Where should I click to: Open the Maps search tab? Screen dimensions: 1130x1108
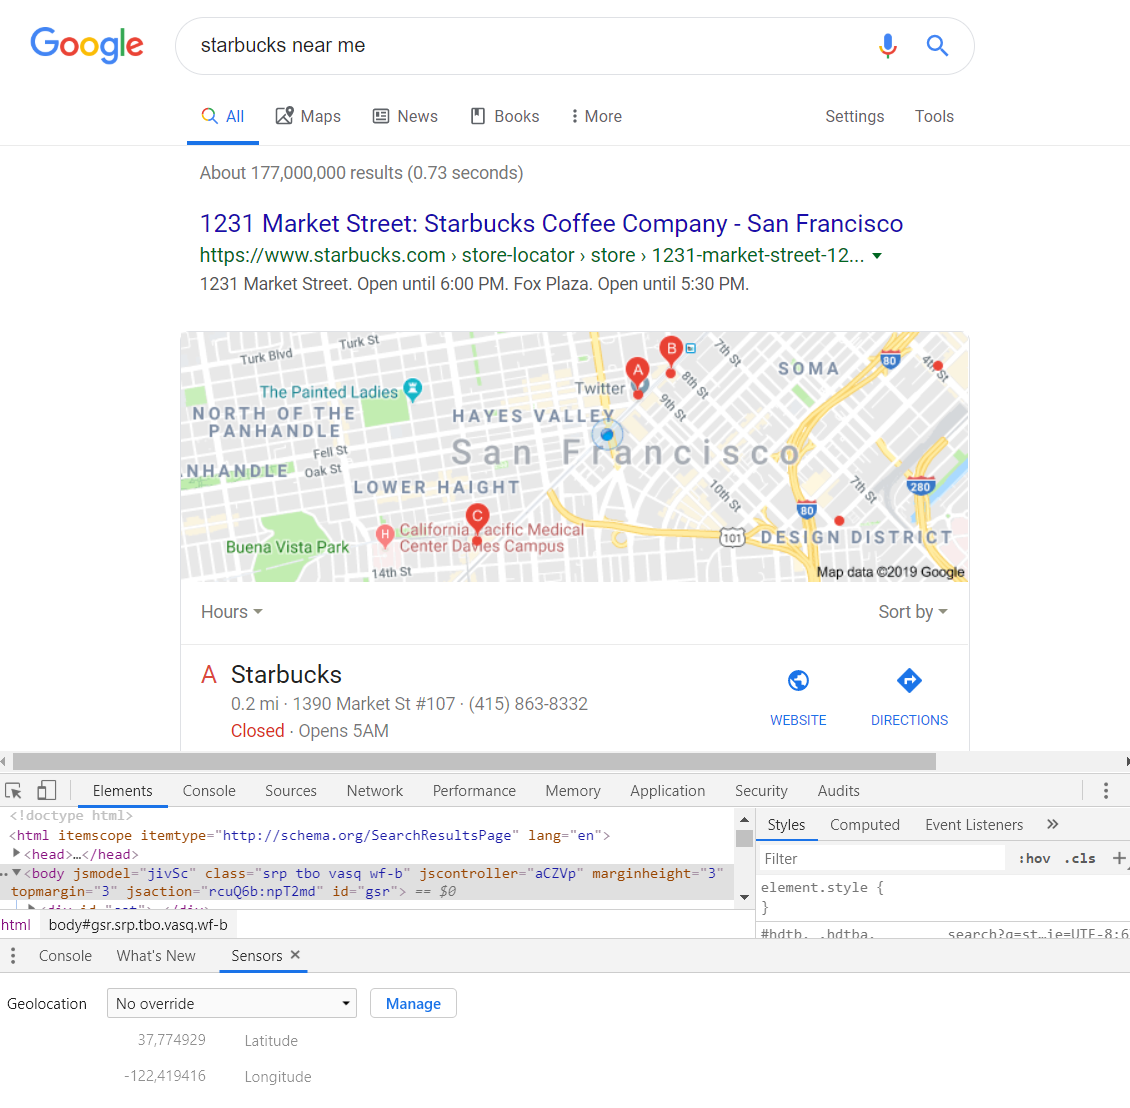(x=308, y=117)
